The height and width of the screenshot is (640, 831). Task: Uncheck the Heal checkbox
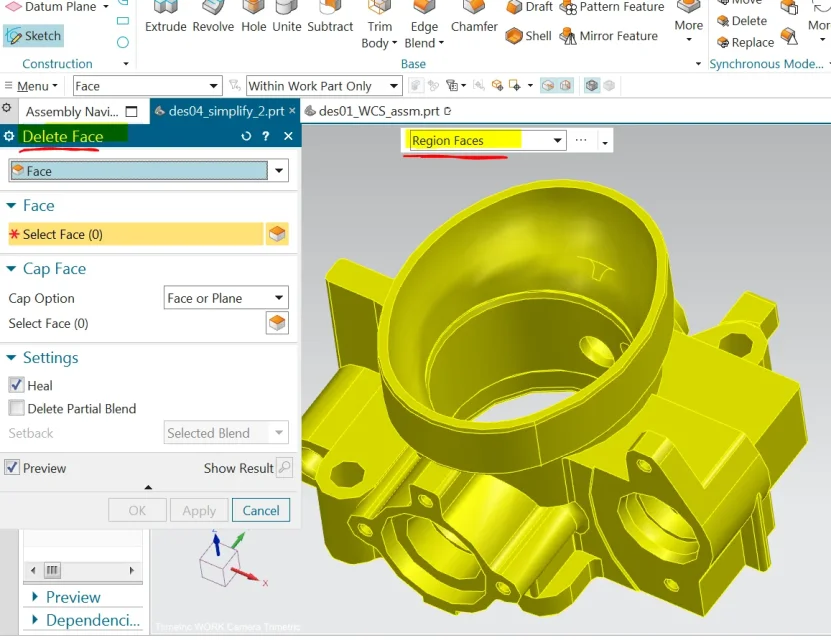16,385
